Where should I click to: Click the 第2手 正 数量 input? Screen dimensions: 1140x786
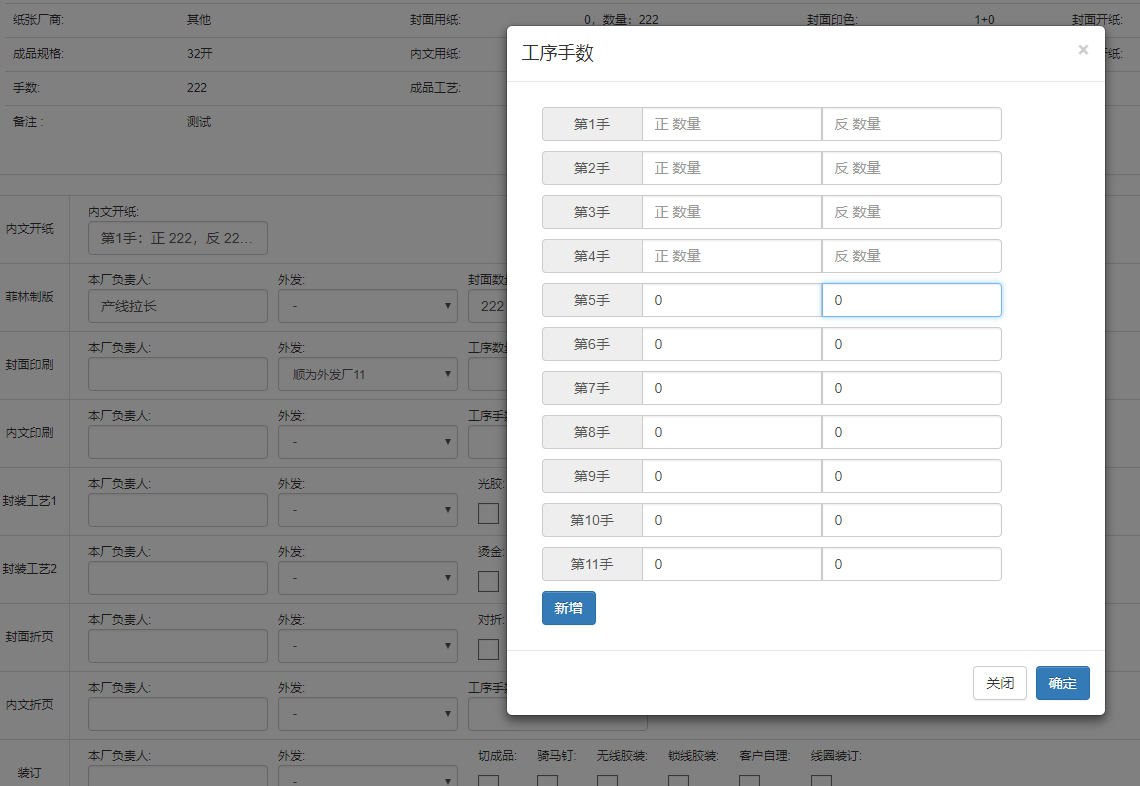pyautogui.click(x=732, y=168)
